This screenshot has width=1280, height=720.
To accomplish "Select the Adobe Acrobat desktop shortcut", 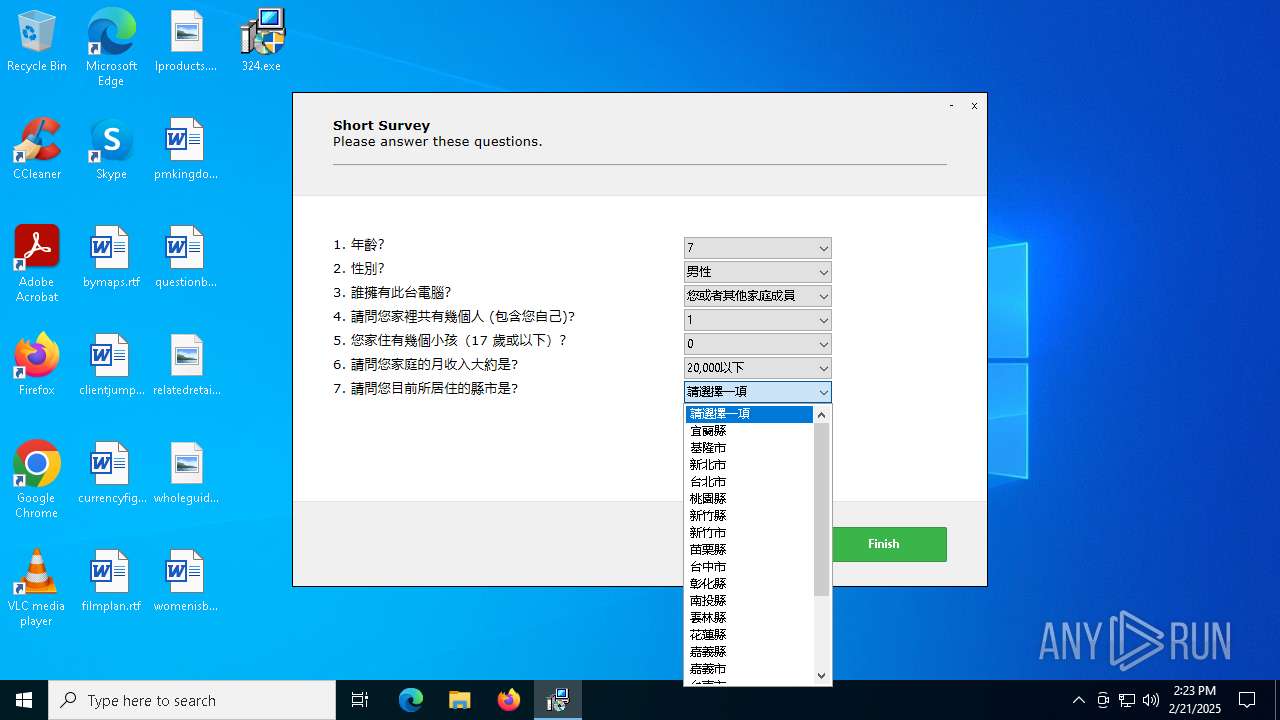I will click(x=37, y=264).
